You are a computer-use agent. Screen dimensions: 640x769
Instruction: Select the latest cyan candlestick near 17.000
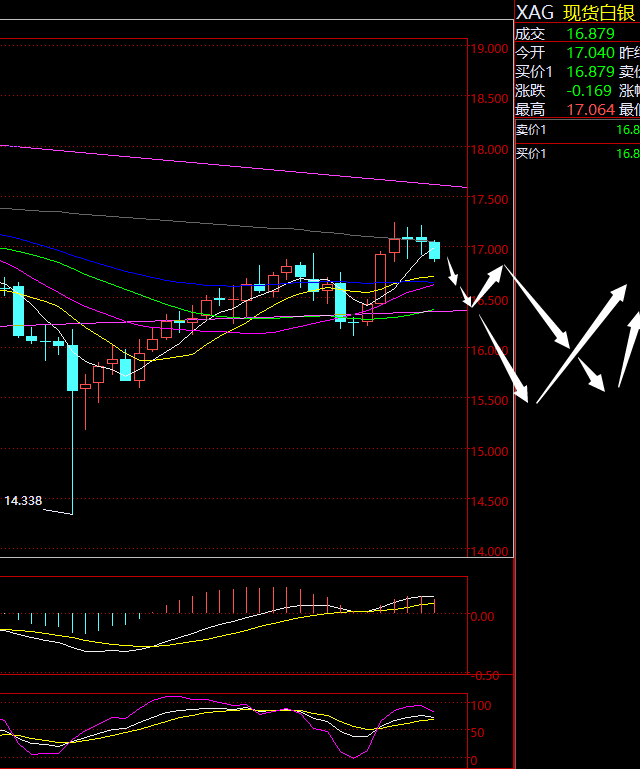click(x=435, y=250)
